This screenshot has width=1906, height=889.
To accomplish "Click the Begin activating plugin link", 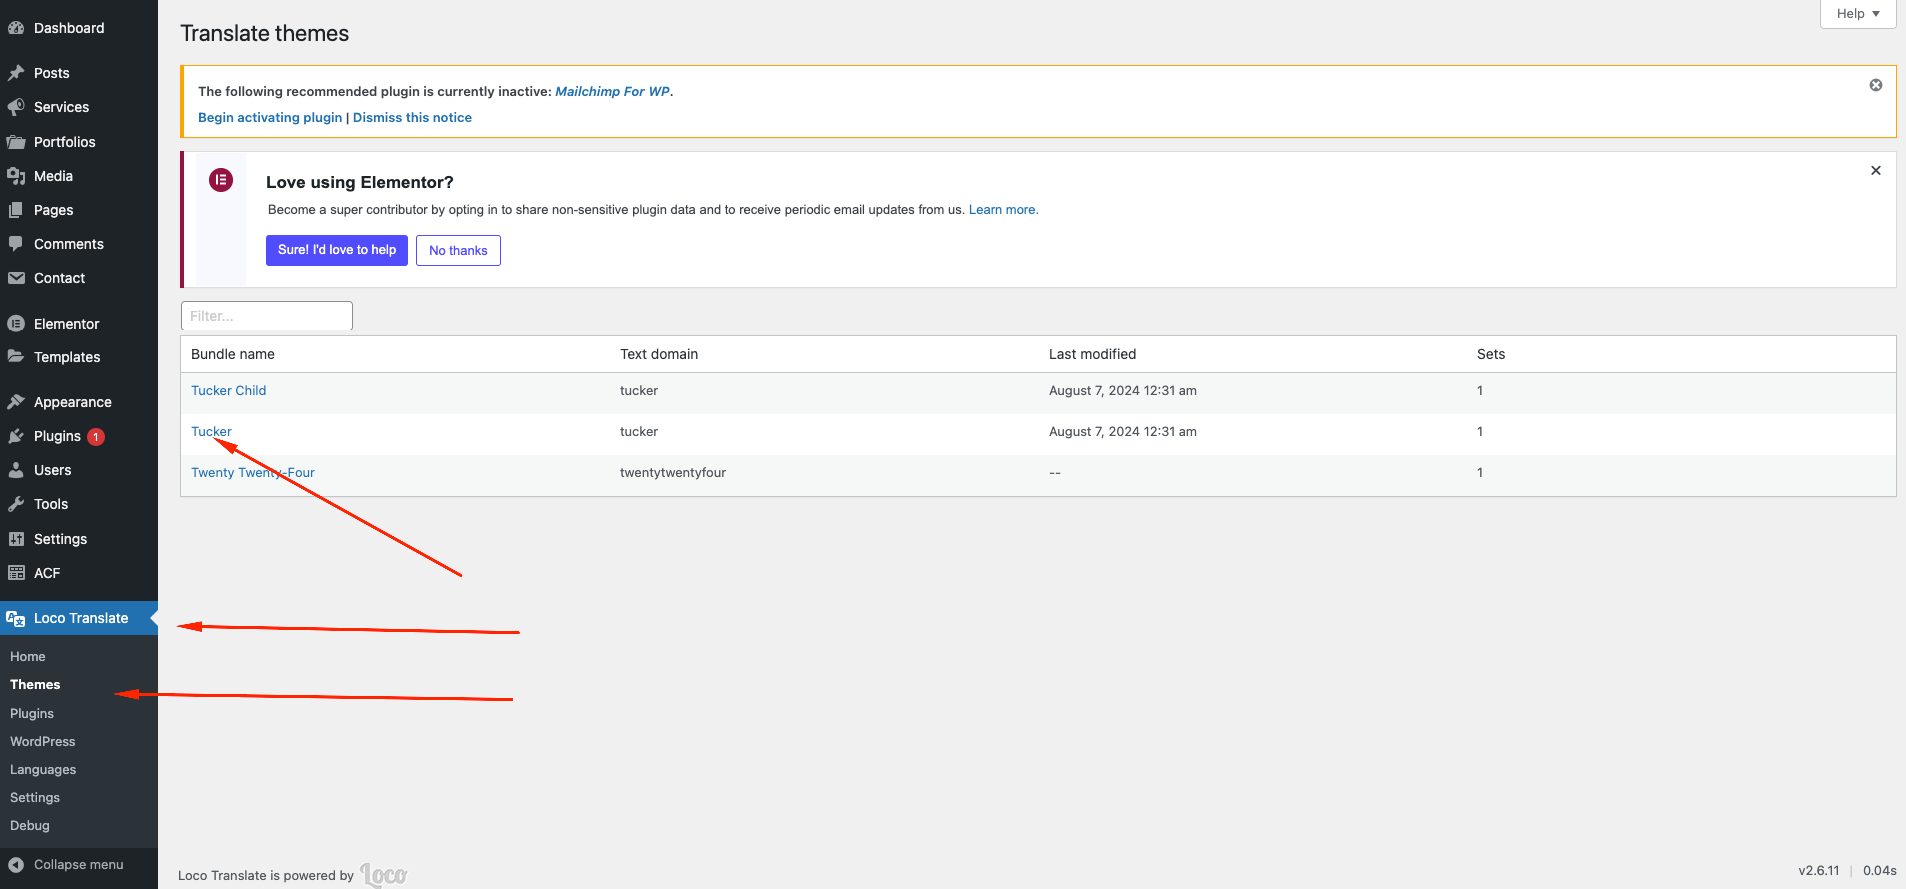I will point(270,118).
